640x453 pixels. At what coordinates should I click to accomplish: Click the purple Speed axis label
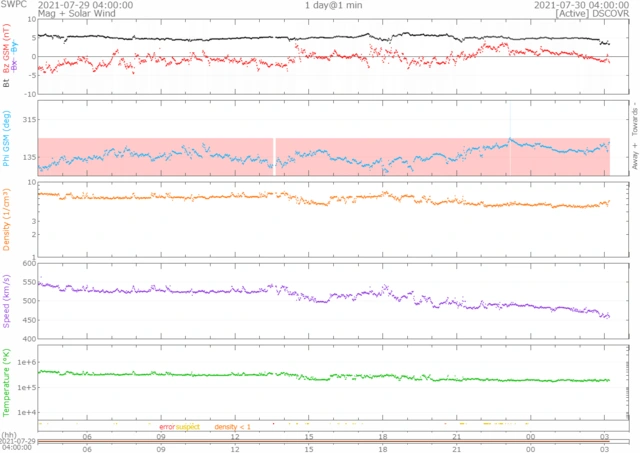coord(7,302)
